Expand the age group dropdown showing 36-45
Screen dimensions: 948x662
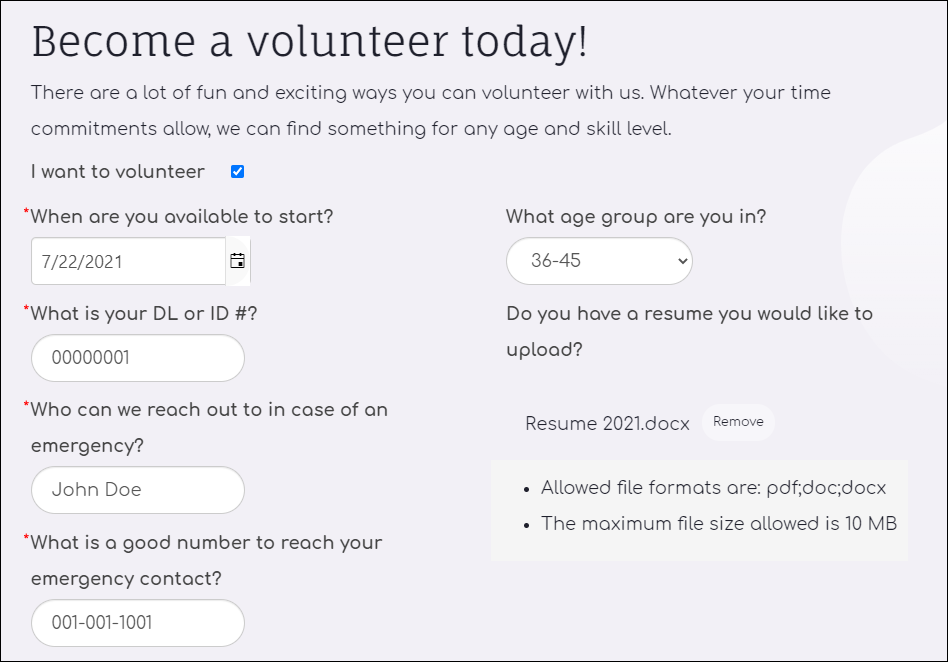click(x=599, y=261)
